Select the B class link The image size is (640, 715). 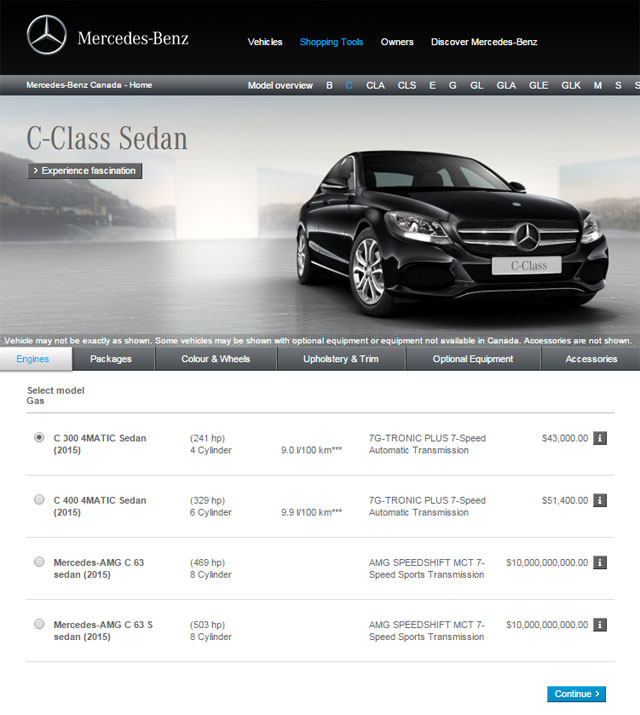[329, 85]
